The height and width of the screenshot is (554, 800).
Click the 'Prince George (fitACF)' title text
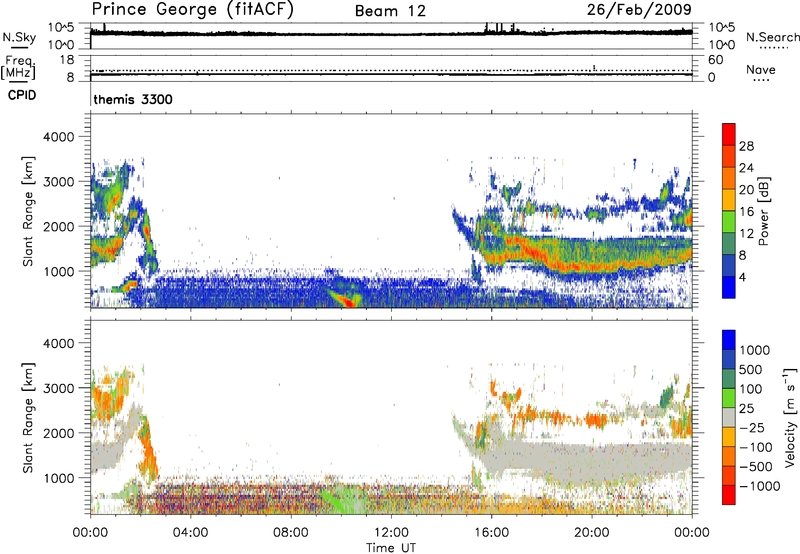click(193, 9)
